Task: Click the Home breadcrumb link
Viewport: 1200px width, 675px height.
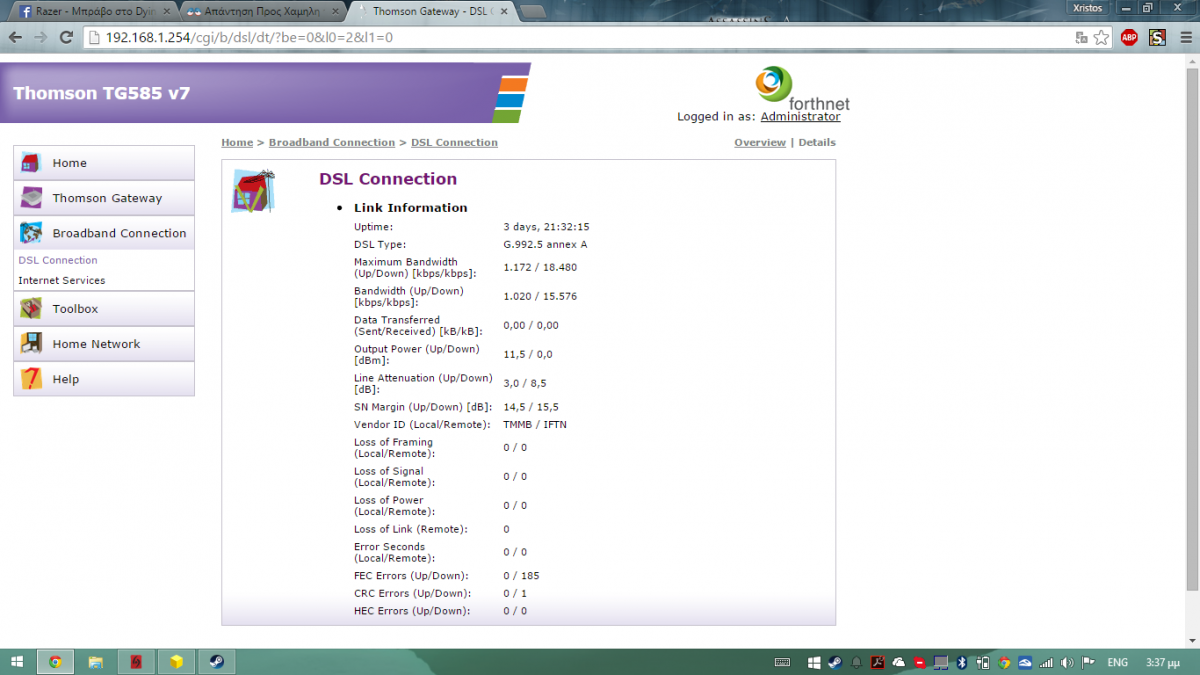Action: (237, 142)
